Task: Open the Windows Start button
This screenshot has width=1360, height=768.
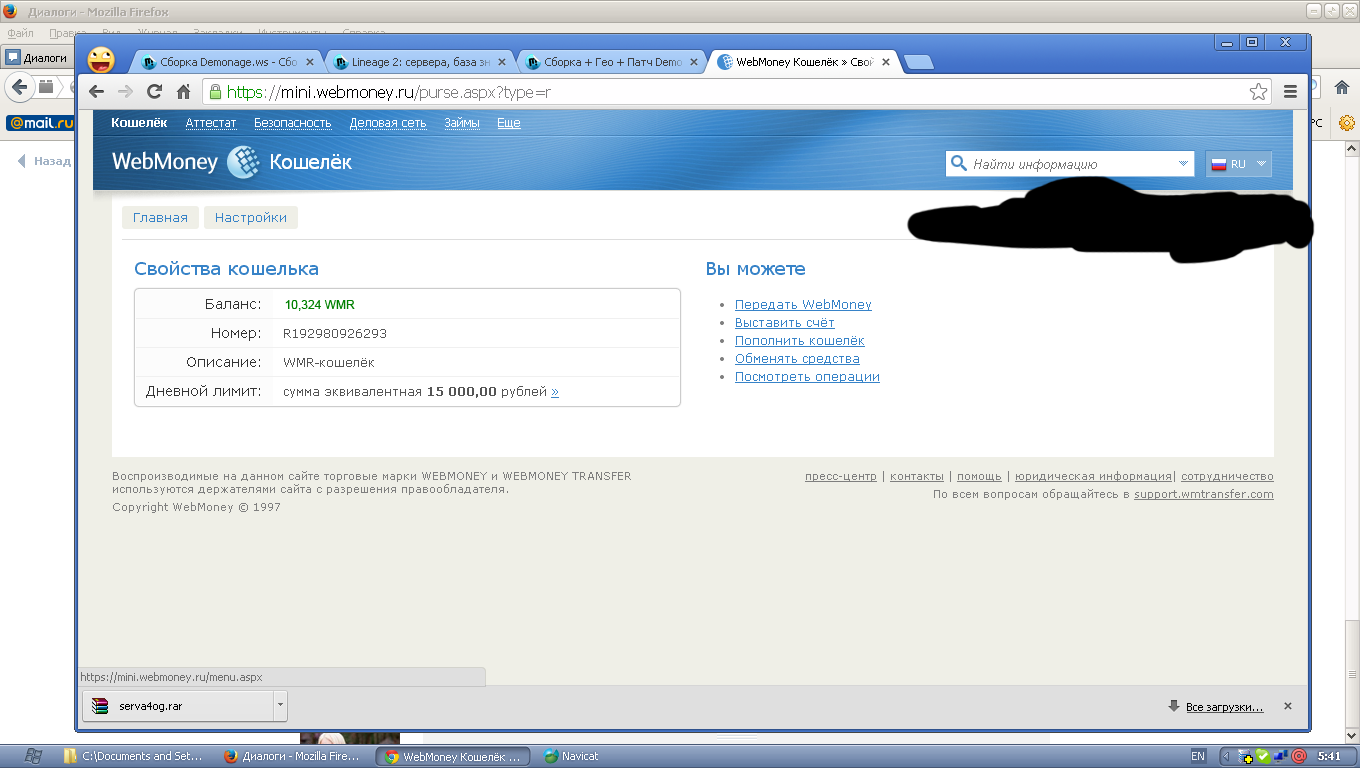Action: tap(32, 756)
